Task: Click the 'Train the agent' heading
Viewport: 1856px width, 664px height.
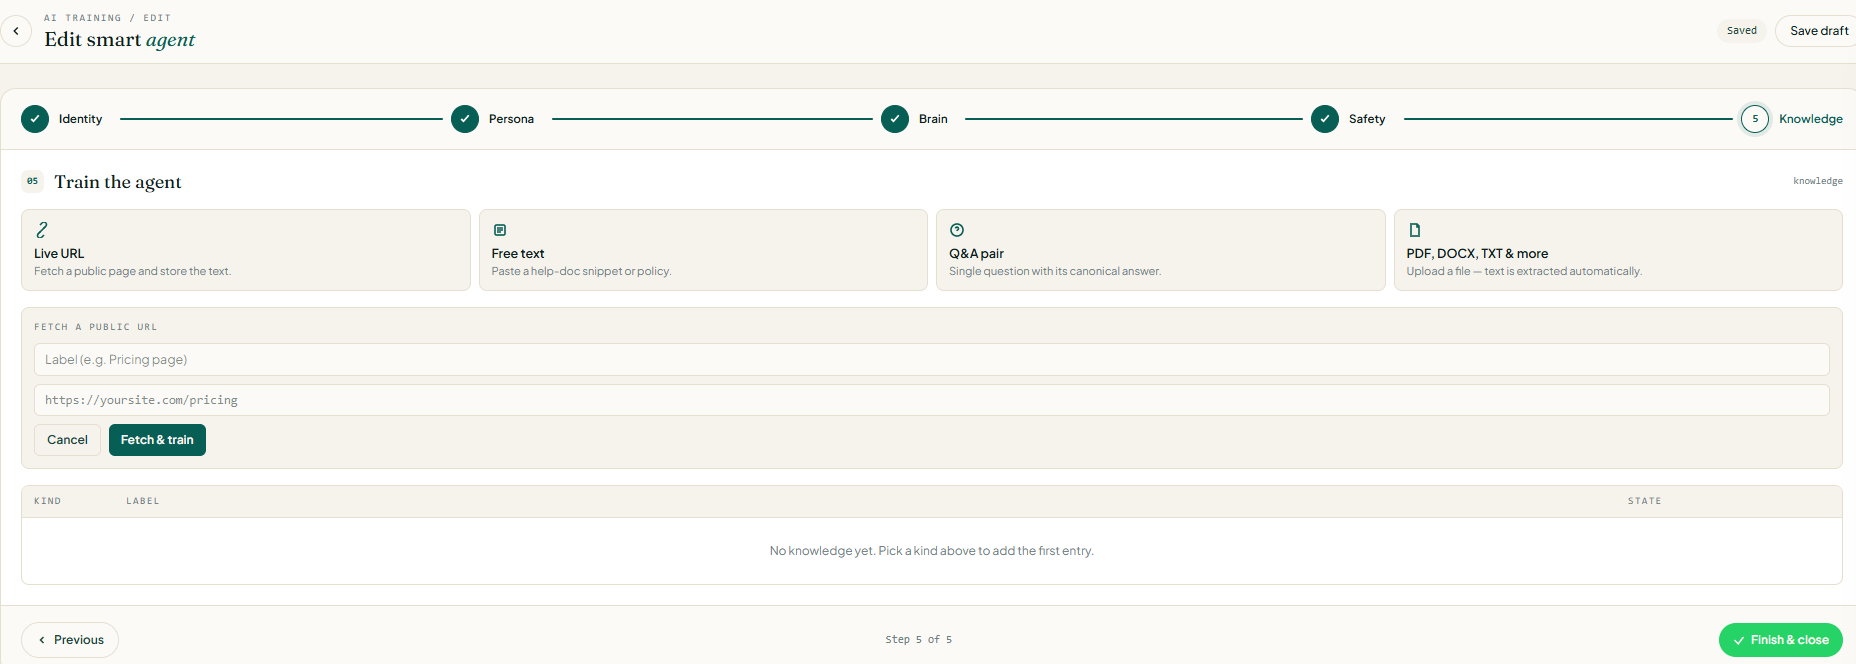Action: tap(118, 182)
